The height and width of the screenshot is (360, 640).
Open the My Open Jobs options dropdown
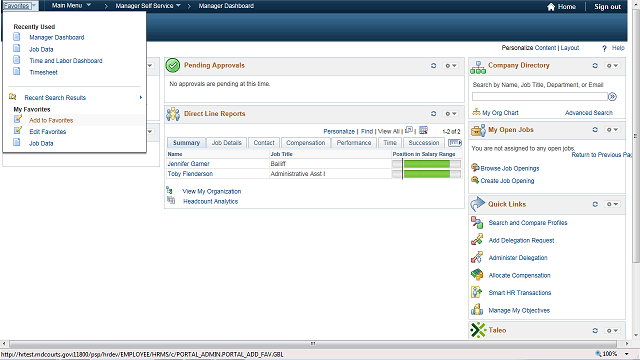[x=611, y=129]
